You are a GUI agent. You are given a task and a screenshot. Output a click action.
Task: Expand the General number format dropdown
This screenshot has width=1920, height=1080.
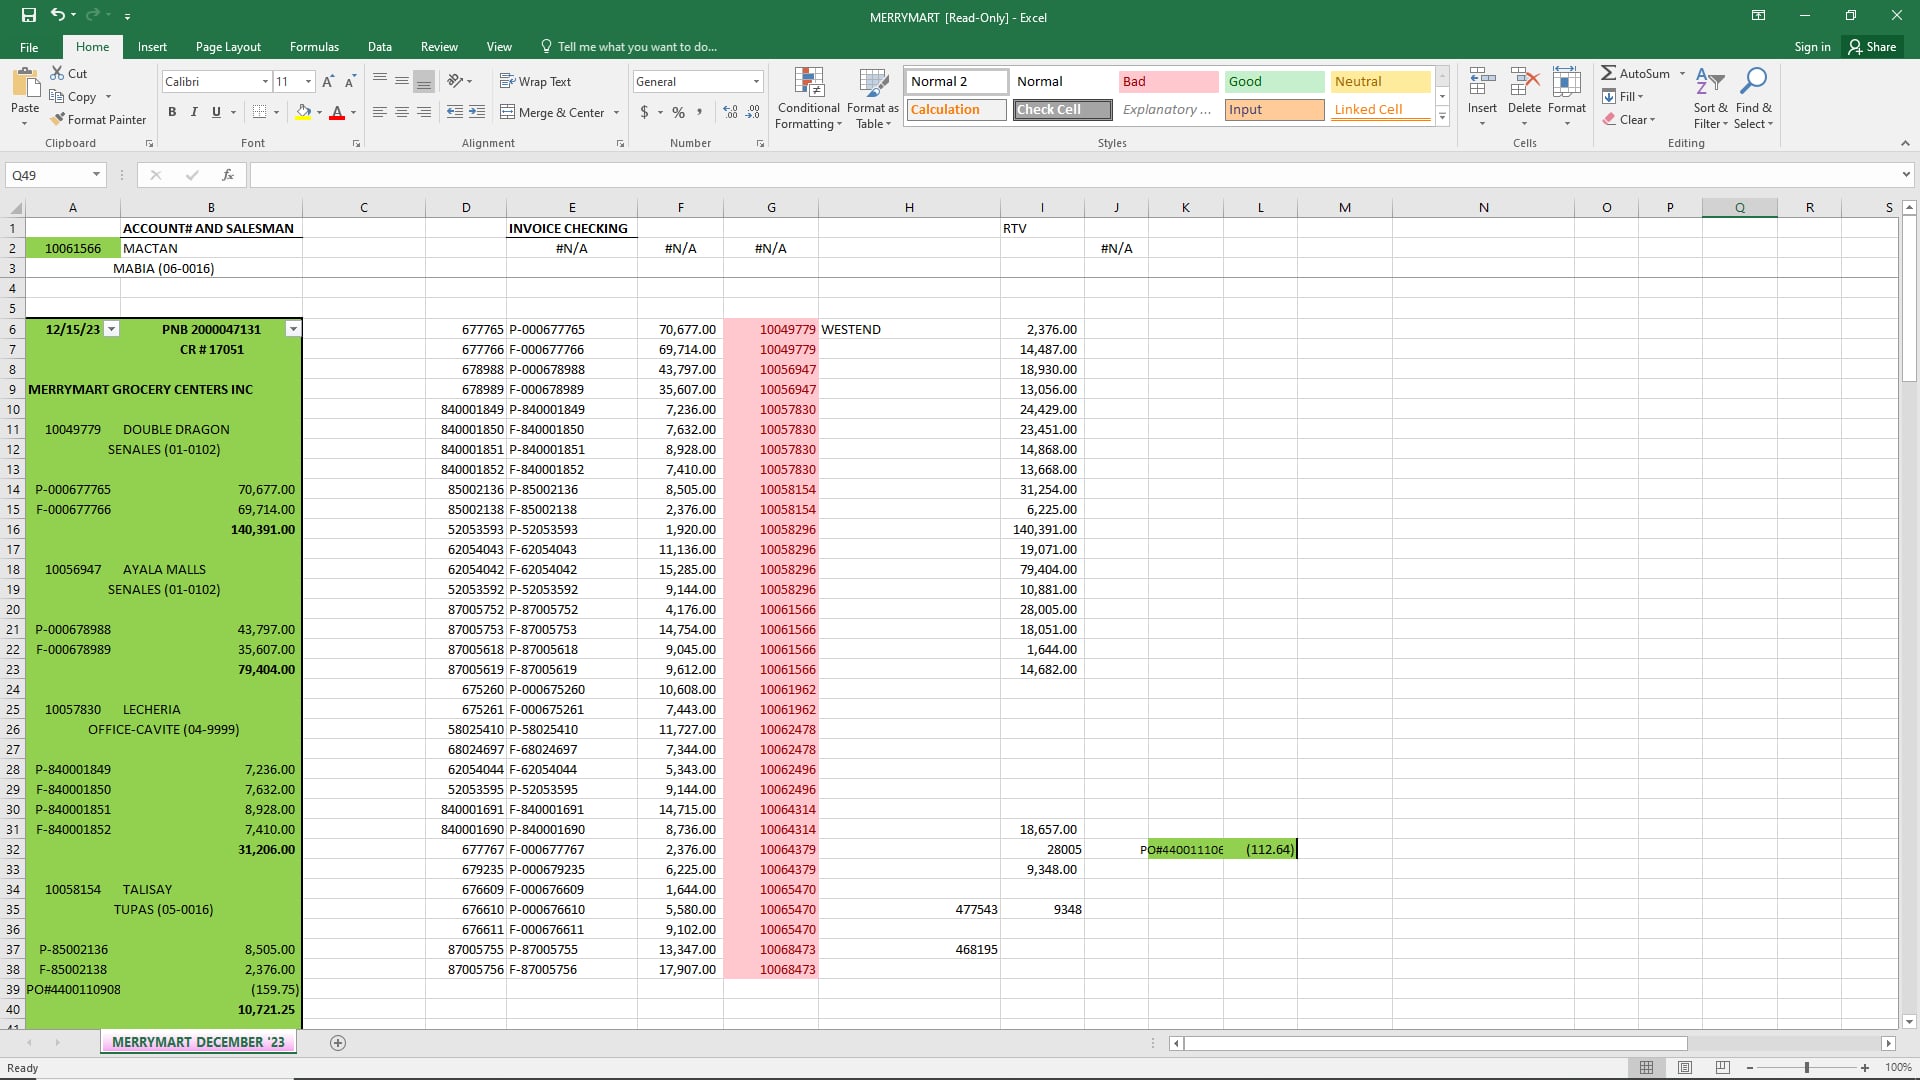756,82
